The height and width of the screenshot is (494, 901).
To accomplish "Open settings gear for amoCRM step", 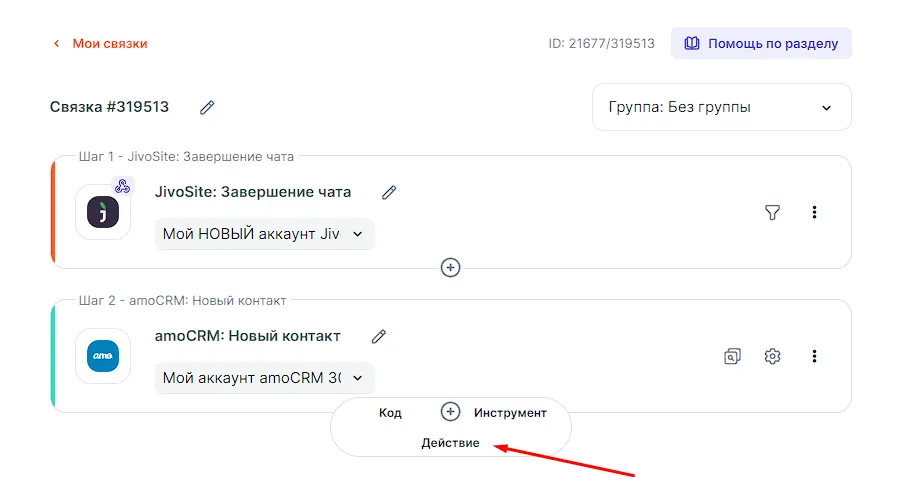I will 772,356.
